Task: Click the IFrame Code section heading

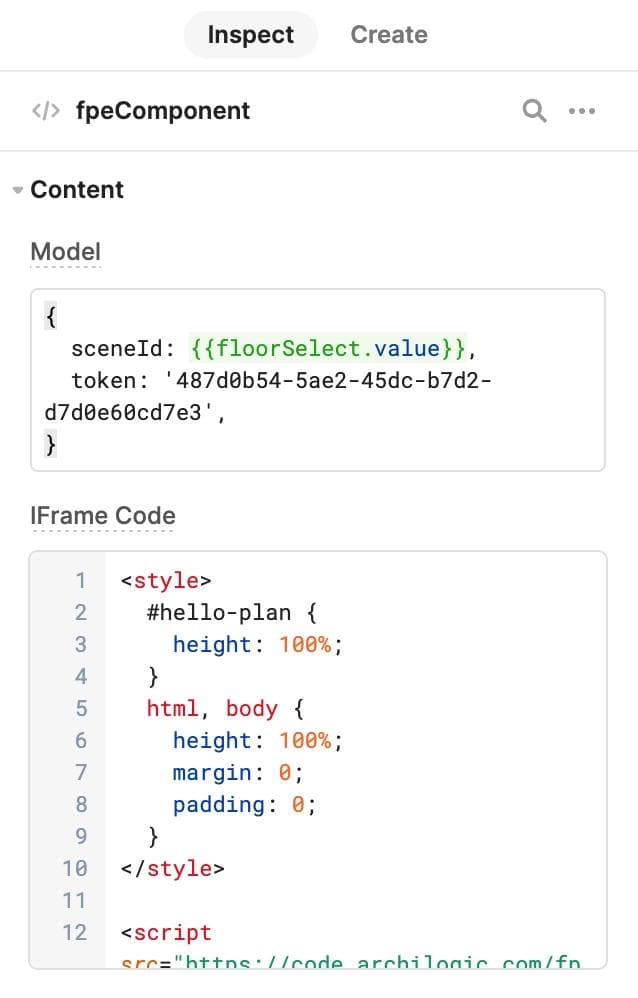Action: tap(103, 515)
